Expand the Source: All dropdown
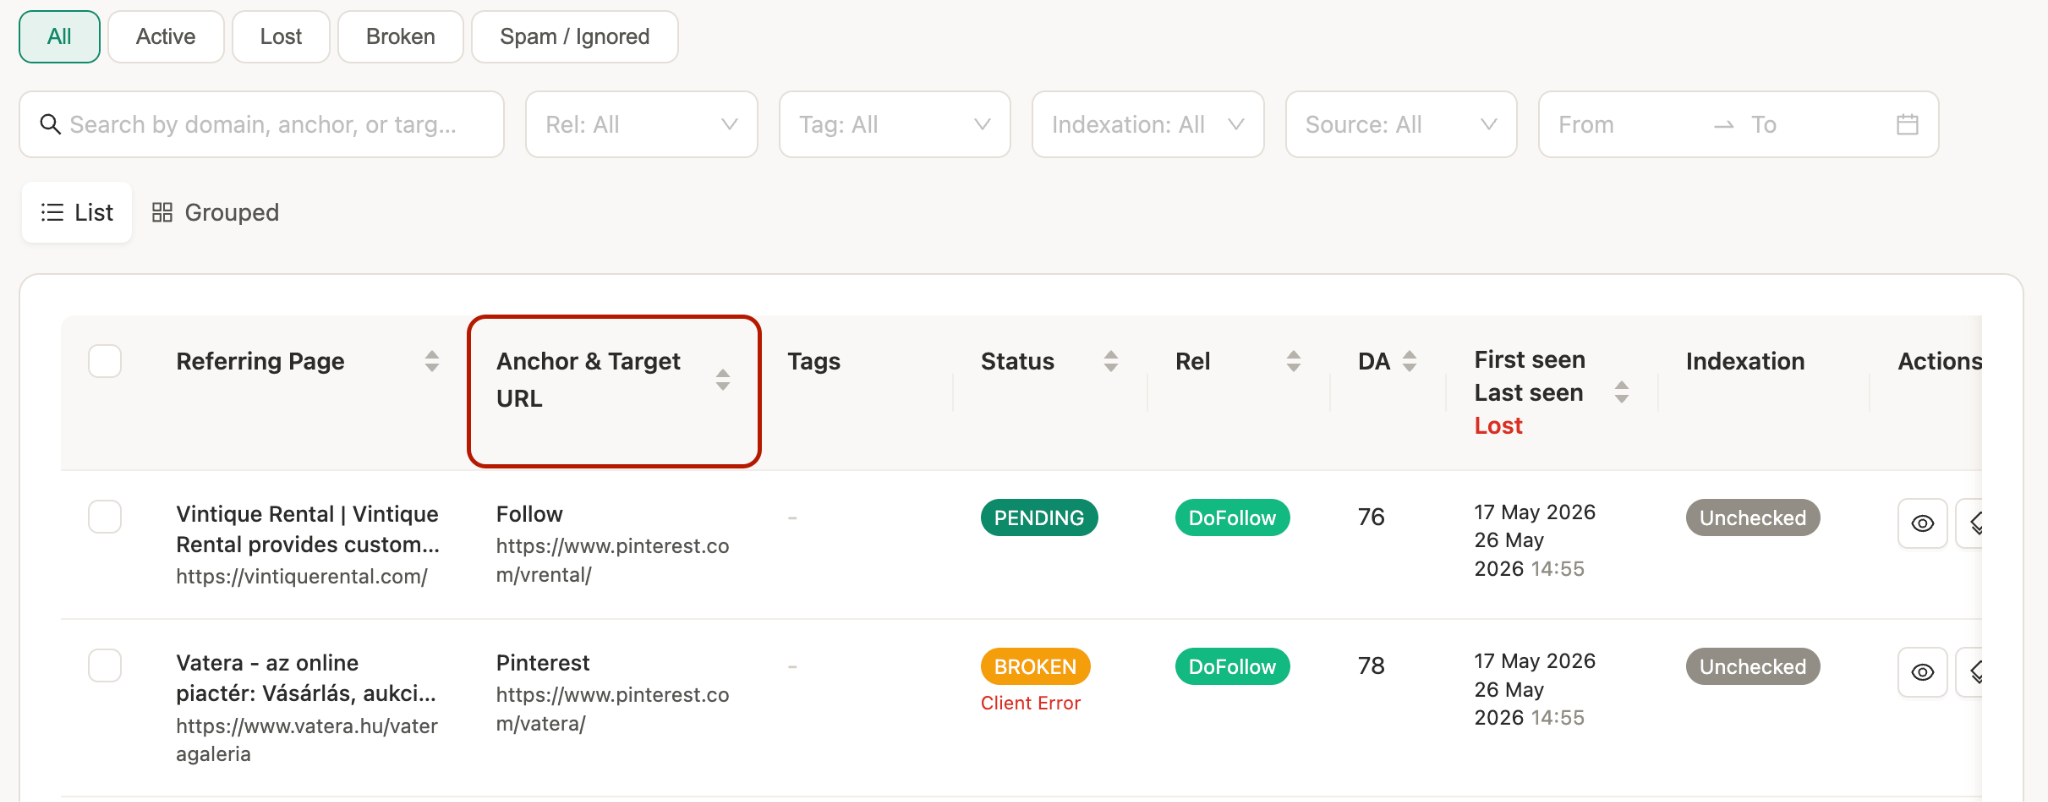This screenshot has width=2048, height=802. [1401, 124]
